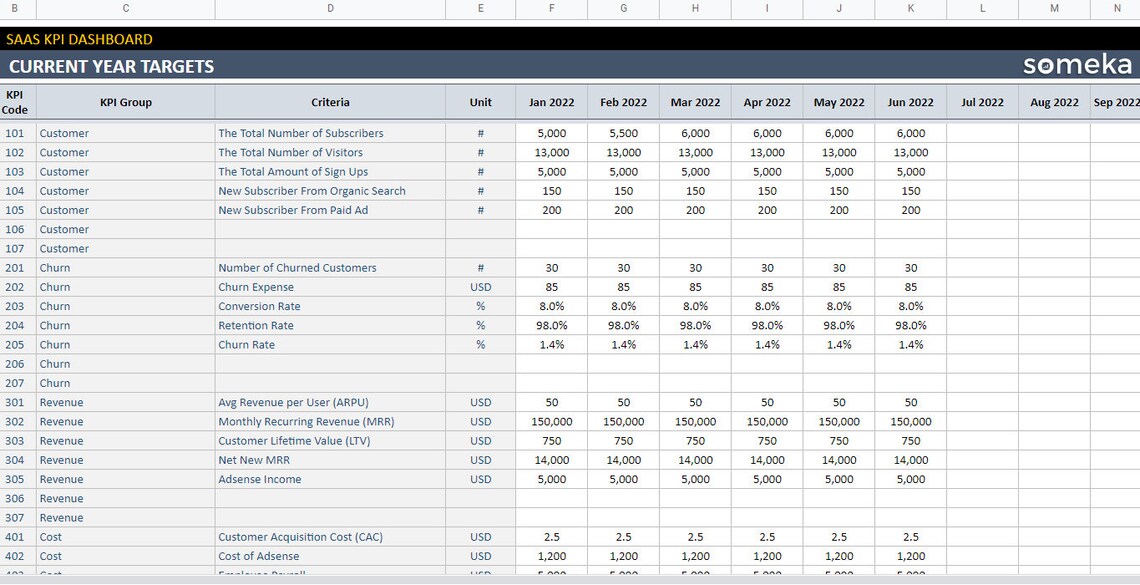Select the Mar 2022 MRR value of 150,000
1140x585 pixels.
(x=694, y=421)
